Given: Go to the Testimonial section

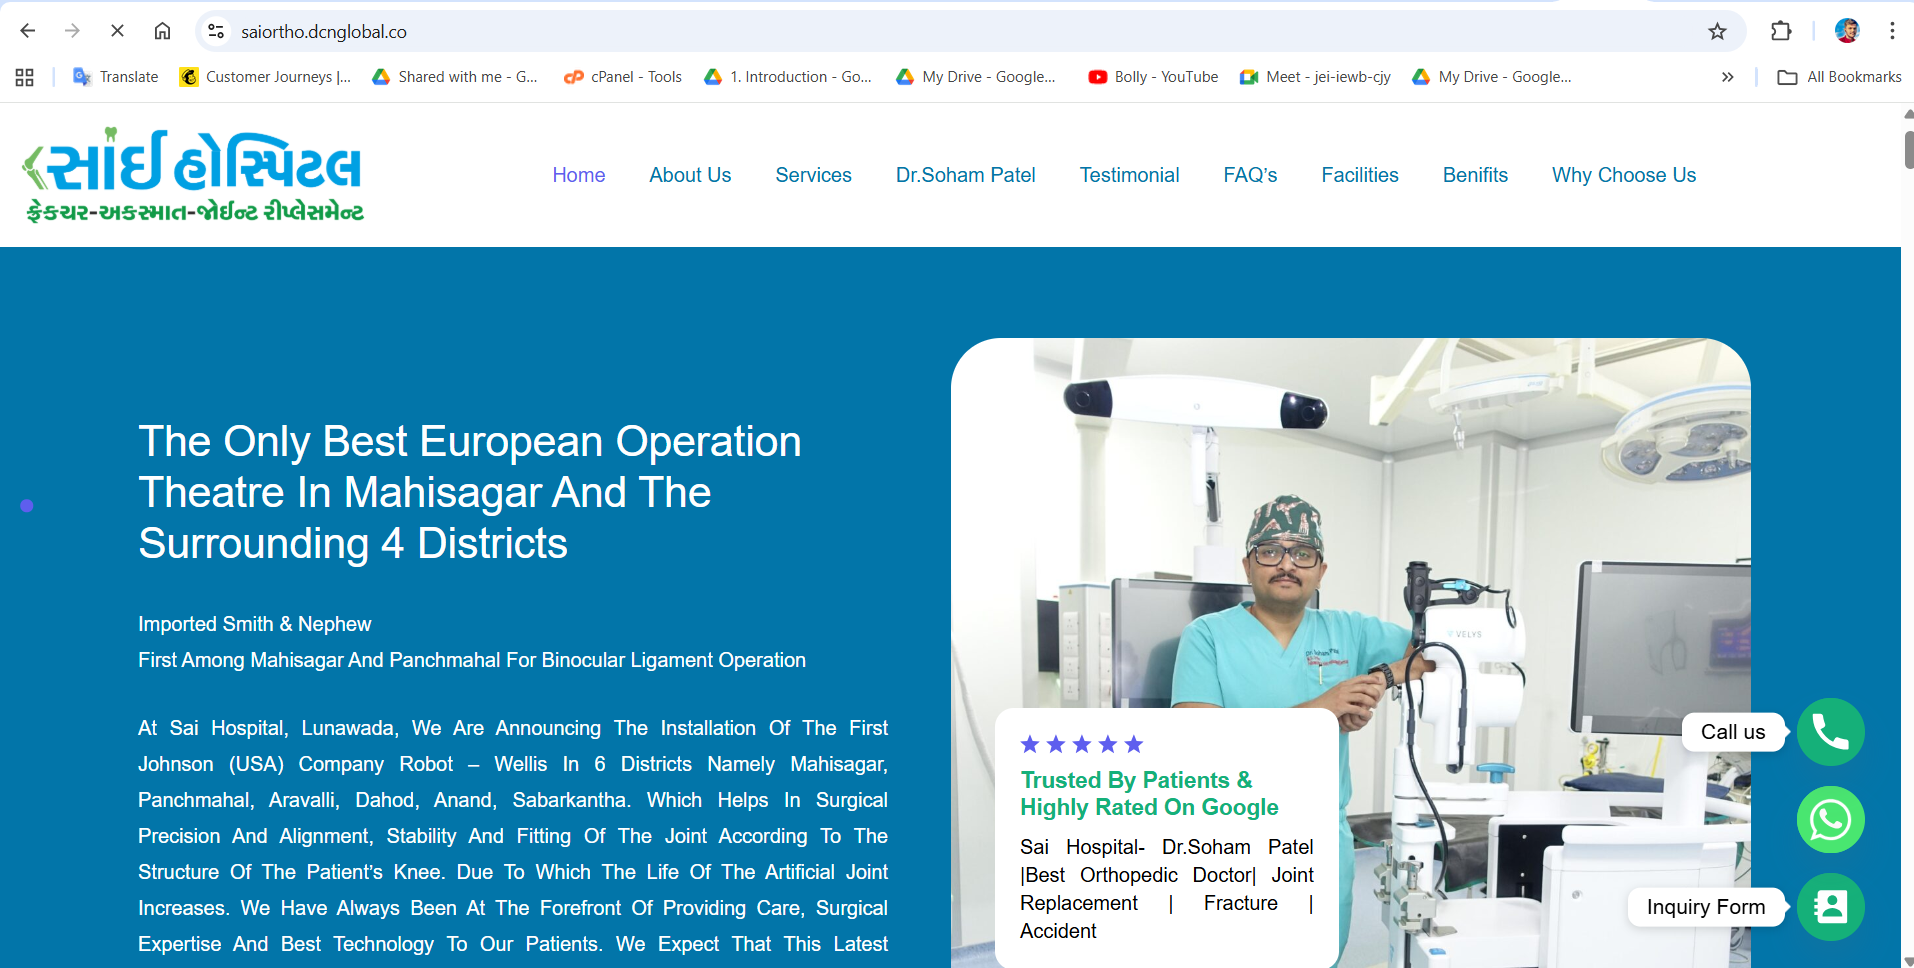Looking at the screenshot, I should pos(1129,175).
